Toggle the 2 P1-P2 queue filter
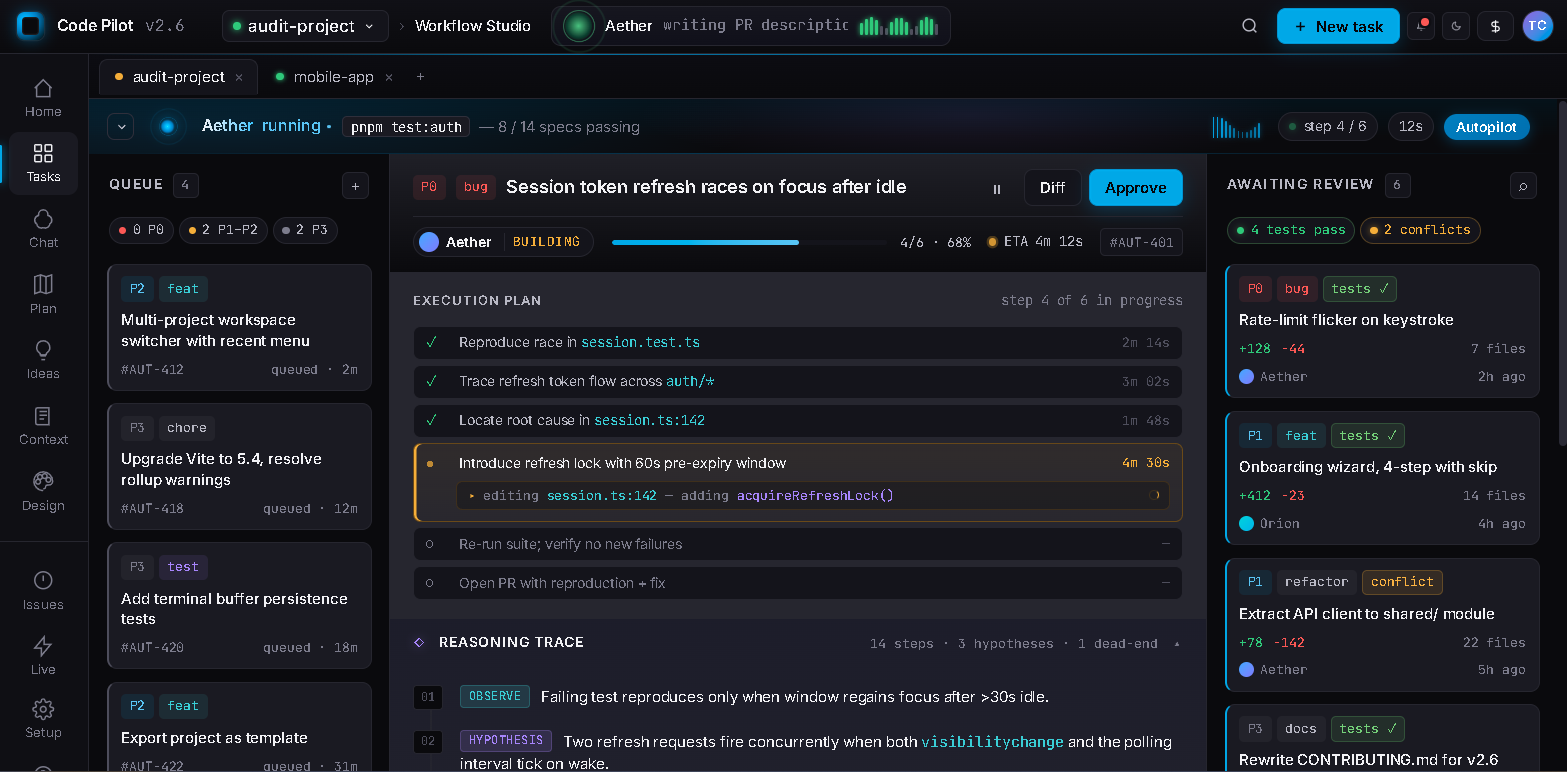Viewport: 1567px width, 772px height. point(223,230)
